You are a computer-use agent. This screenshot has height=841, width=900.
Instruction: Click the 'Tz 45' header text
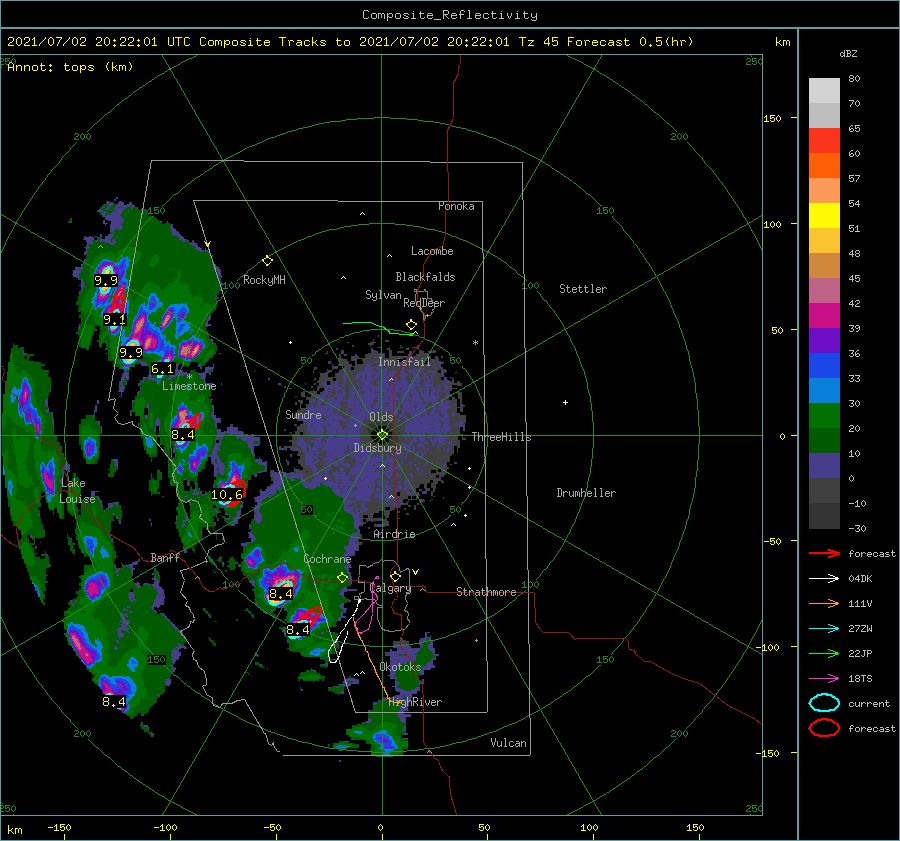[538, 42]
